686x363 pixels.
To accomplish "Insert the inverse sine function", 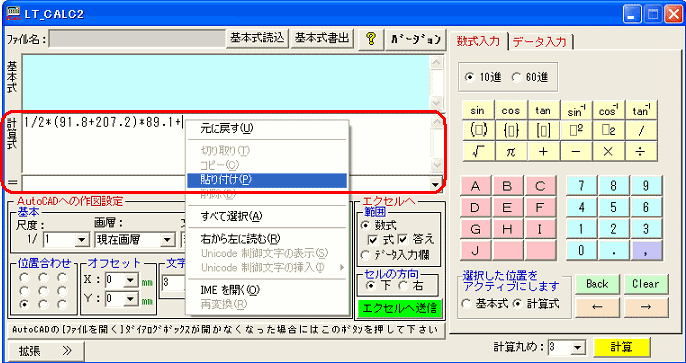I will pyautogui.click(x=576, y=111).
